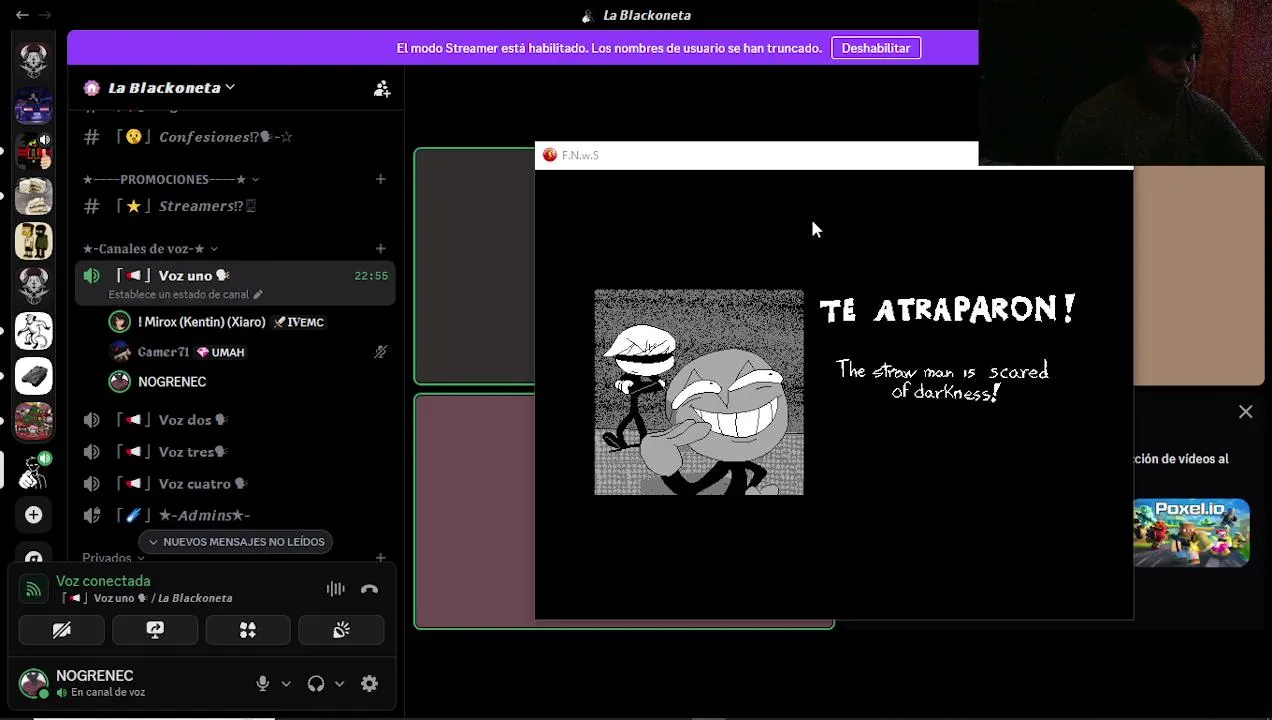Screen dimensions: 1272x720
Task: Click the voice connection signal icon
Action: pyautogui.click(x=33, y=589)
